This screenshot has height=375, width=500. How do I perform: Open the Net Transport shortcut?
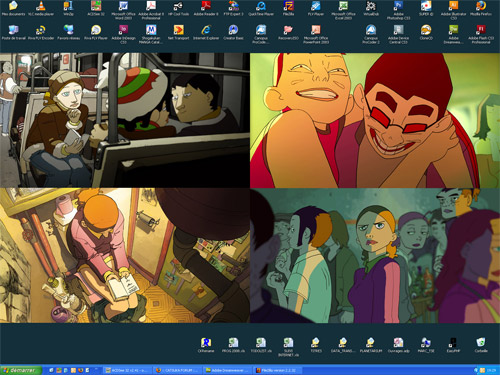pyautogui.click(x=178, y=32)
